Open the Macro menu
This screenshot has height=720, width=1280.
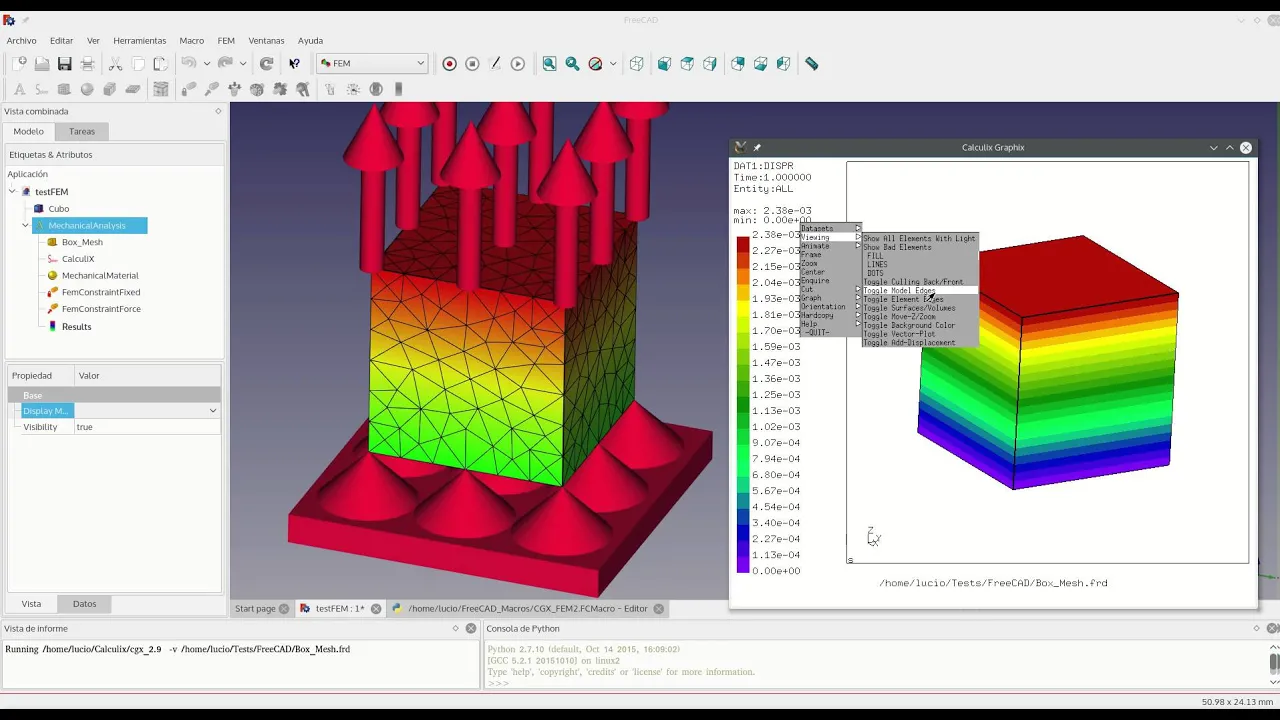(x=192, y=41)
